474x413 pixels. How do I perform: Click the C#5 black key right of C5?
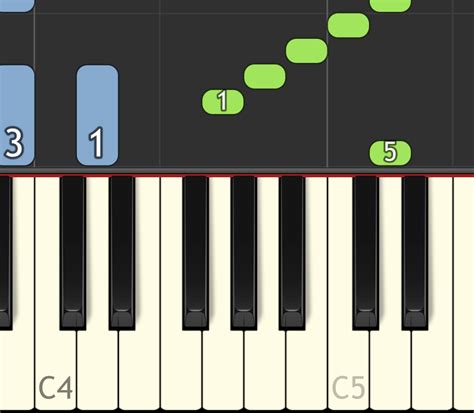(366, 253)
